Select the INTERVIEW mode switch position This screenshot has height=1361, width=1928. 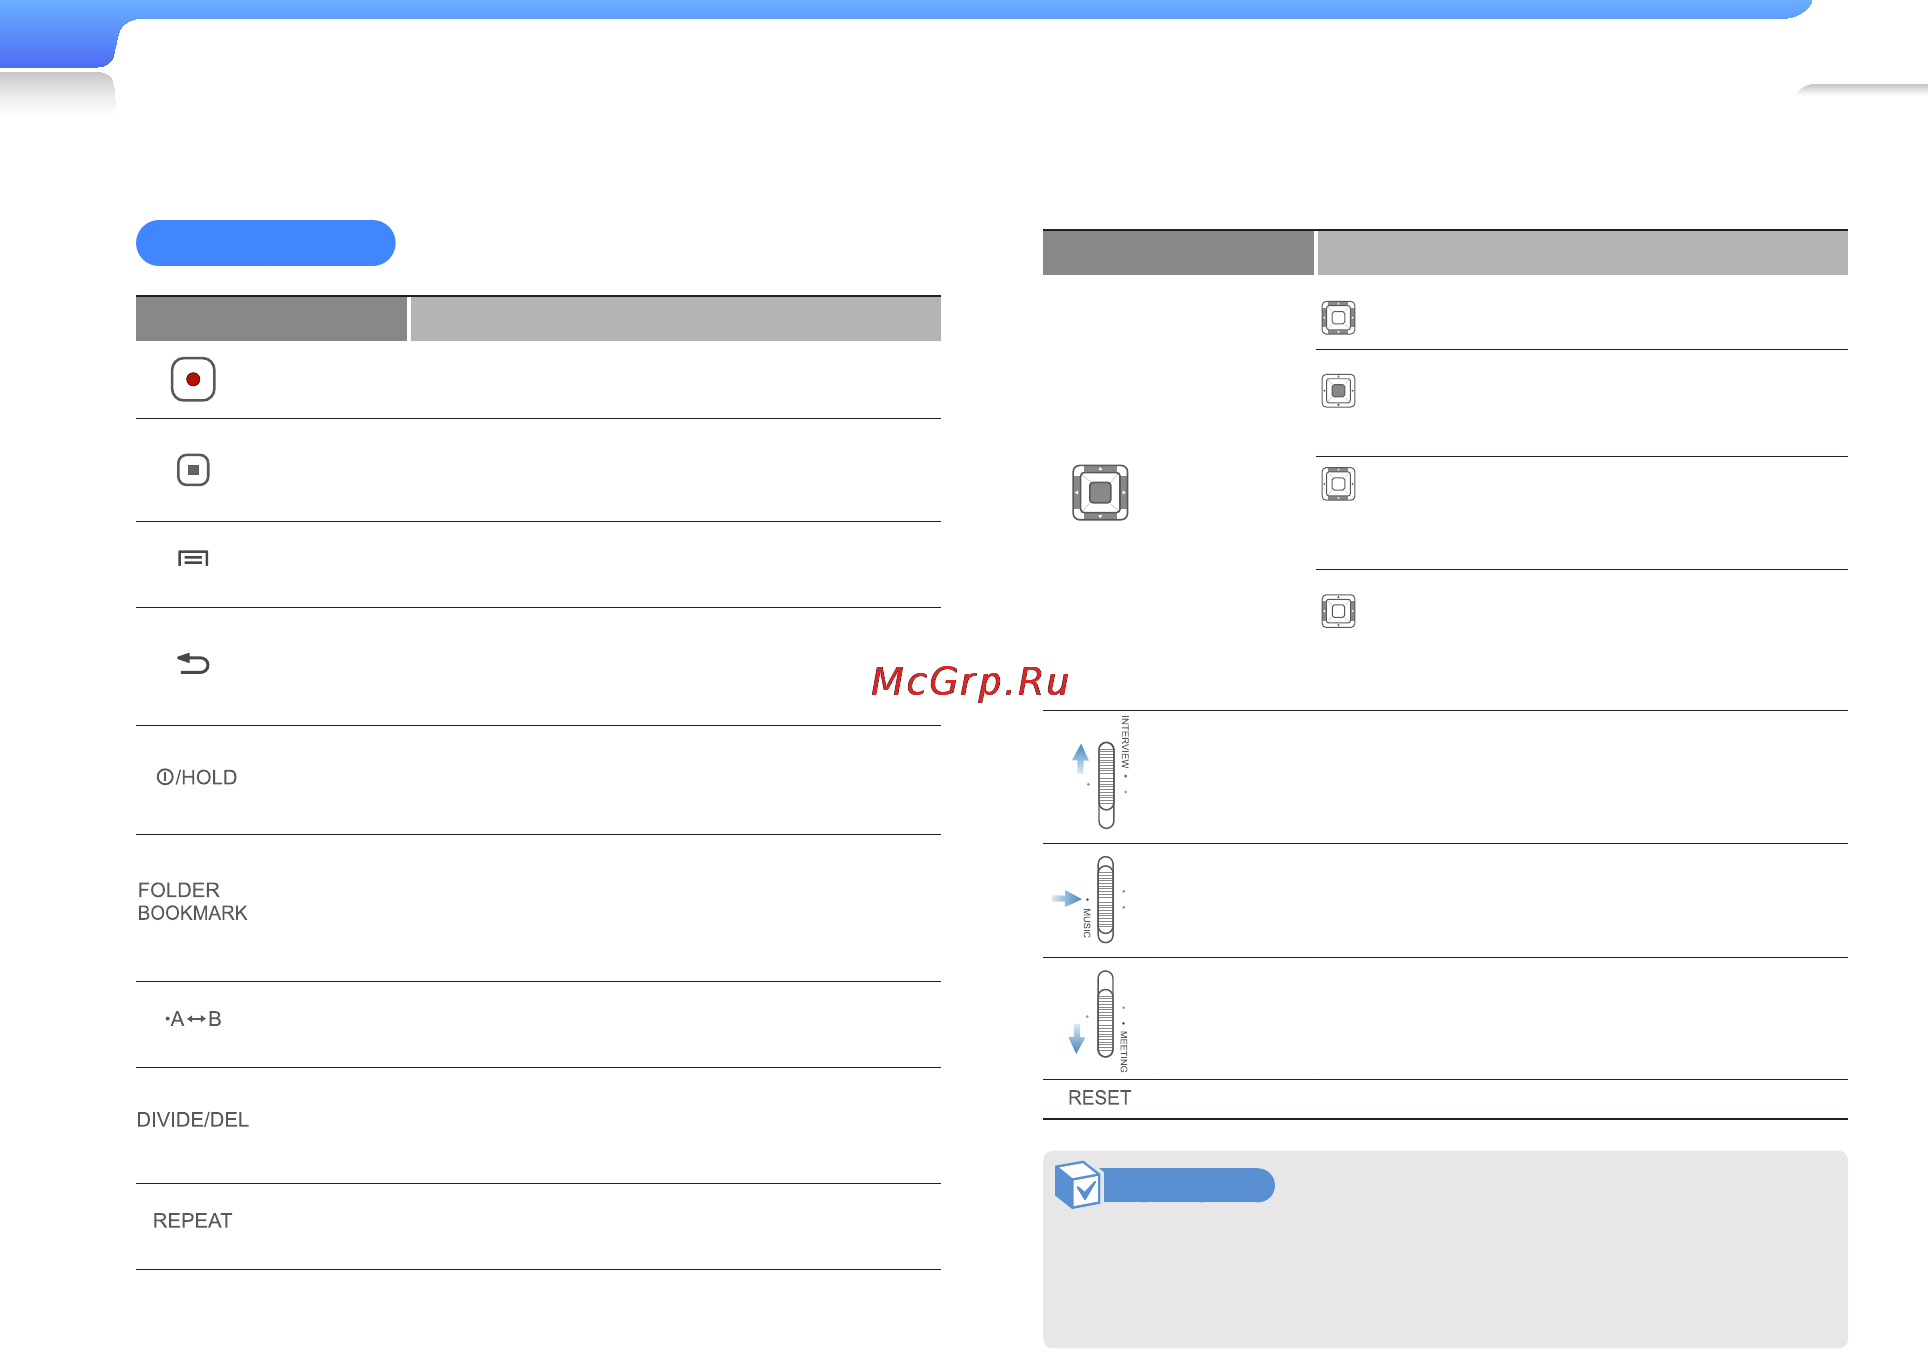(x=1104, y=772)
